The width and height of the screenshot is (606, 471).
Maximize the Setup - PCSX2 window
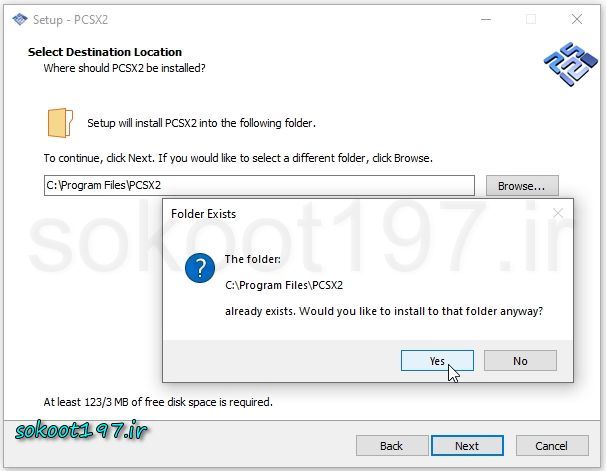(531, 18)
